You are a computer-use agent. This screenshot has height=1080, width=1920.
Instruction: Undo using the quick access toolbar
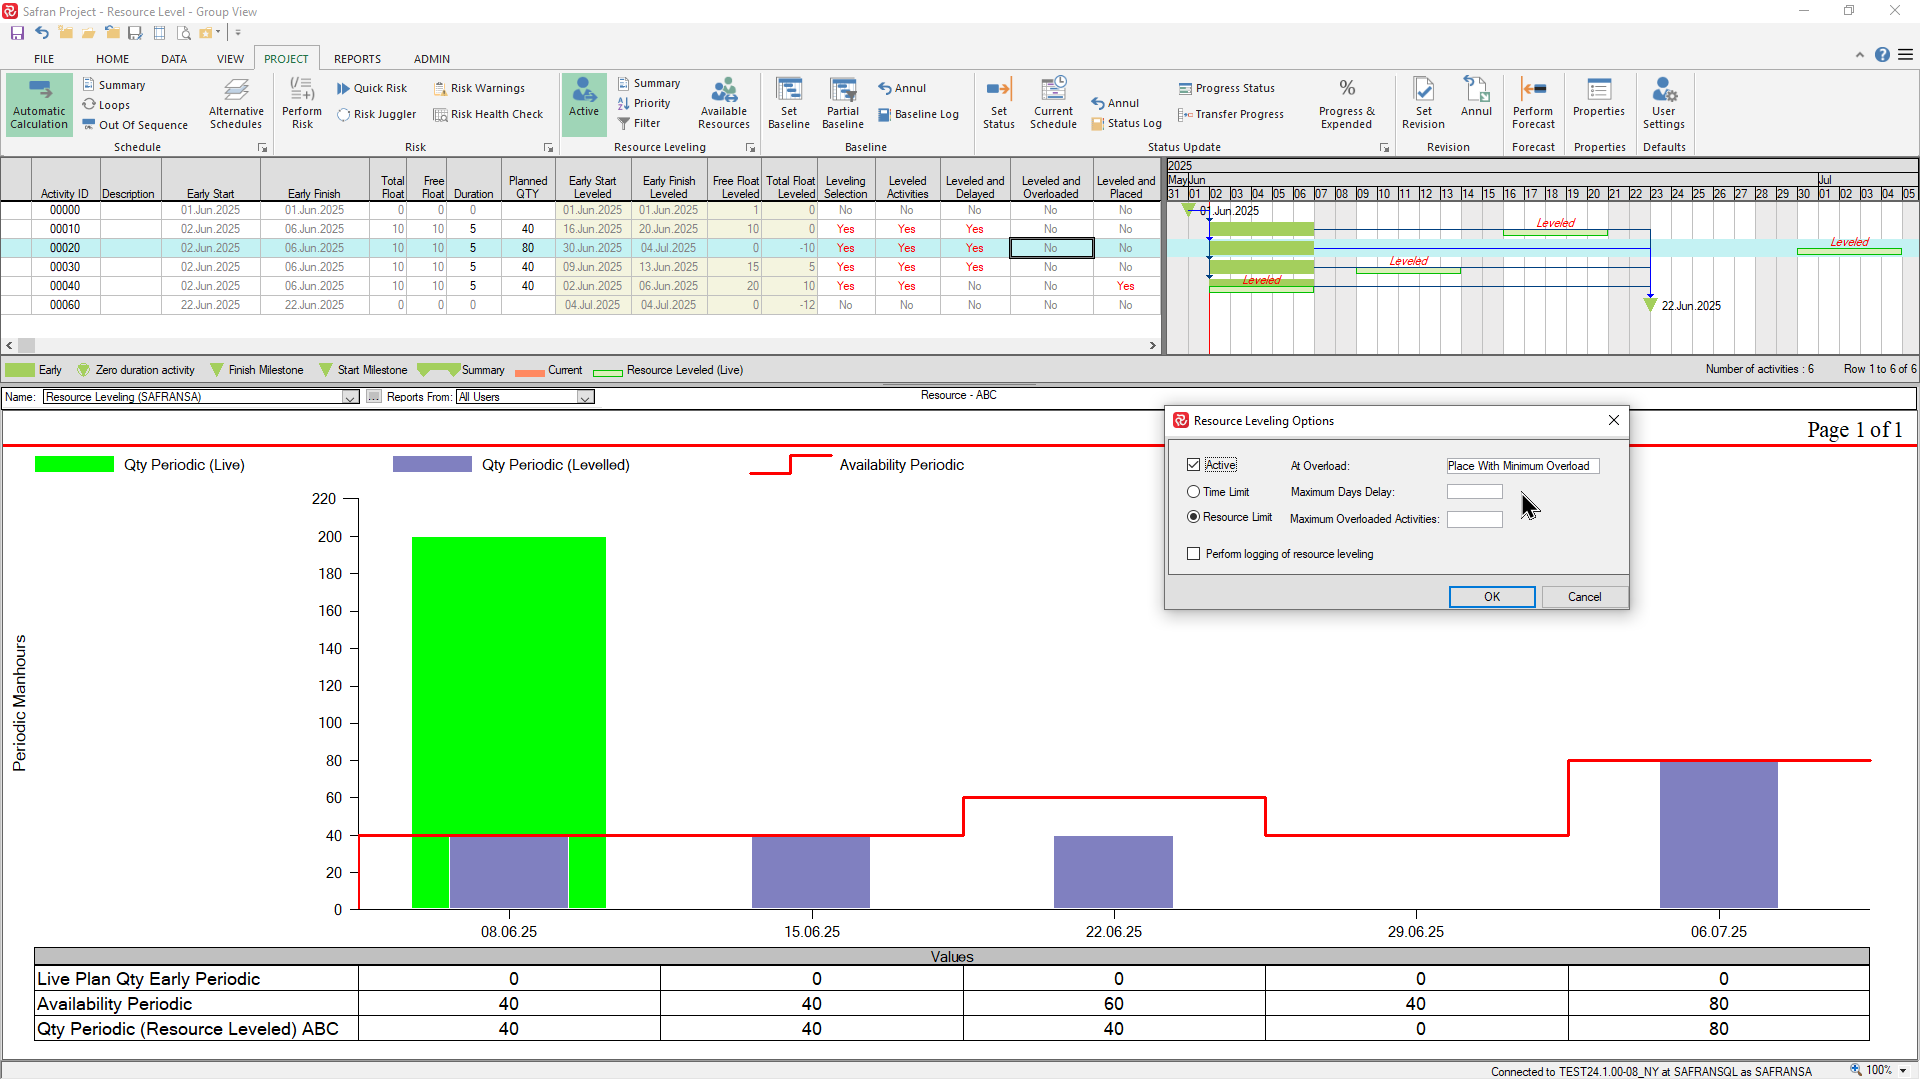[41, 33]
